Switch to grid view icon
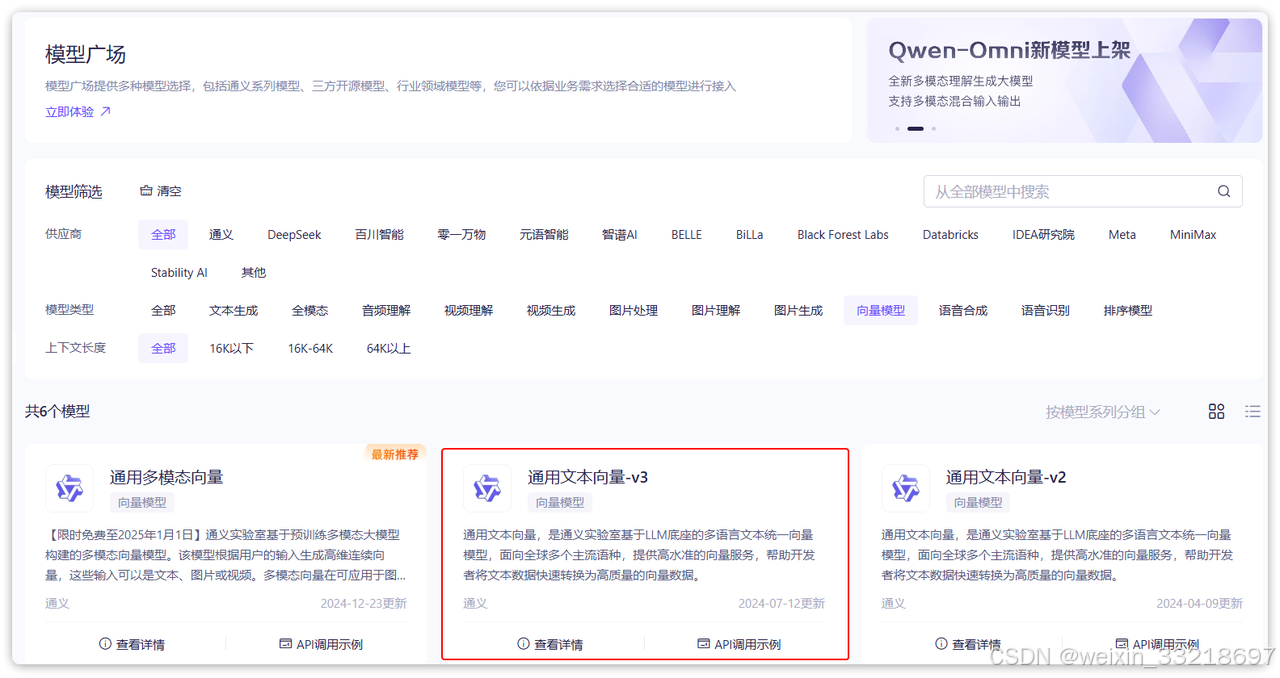Image resolution: width=1280 pixels, height=678 pixels. point(1217,411)
